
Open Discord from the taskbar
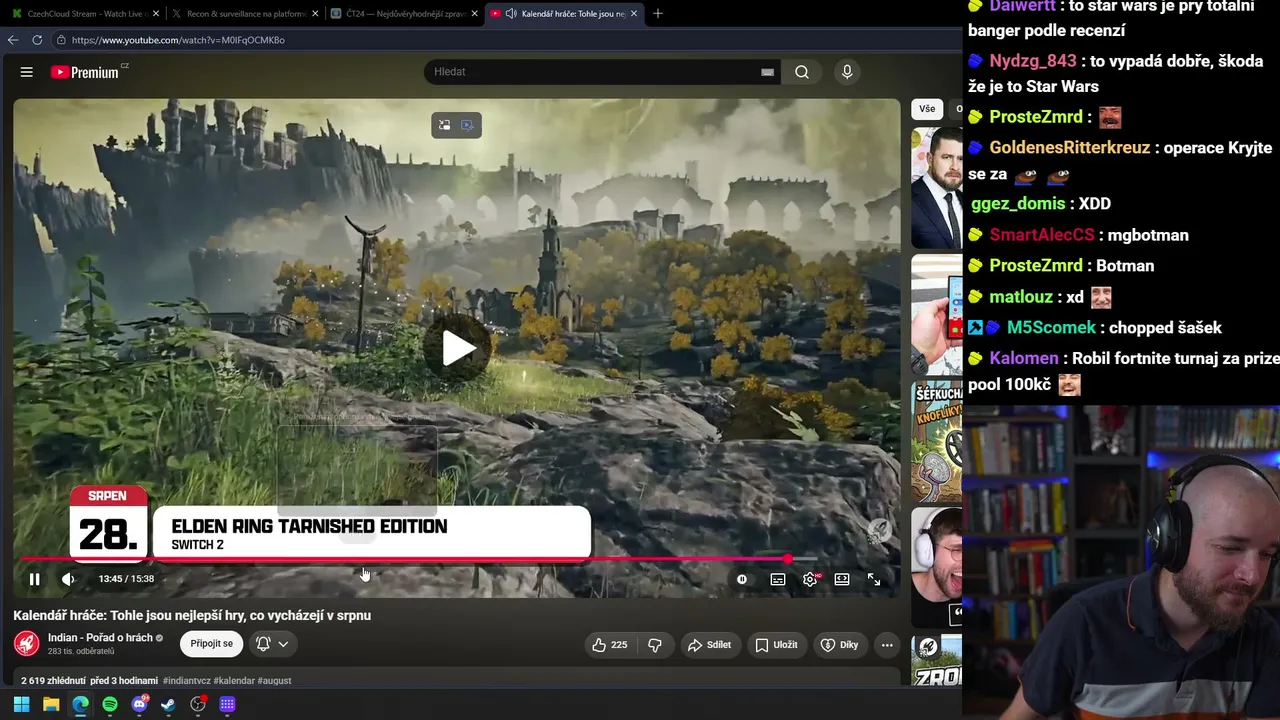140,705
